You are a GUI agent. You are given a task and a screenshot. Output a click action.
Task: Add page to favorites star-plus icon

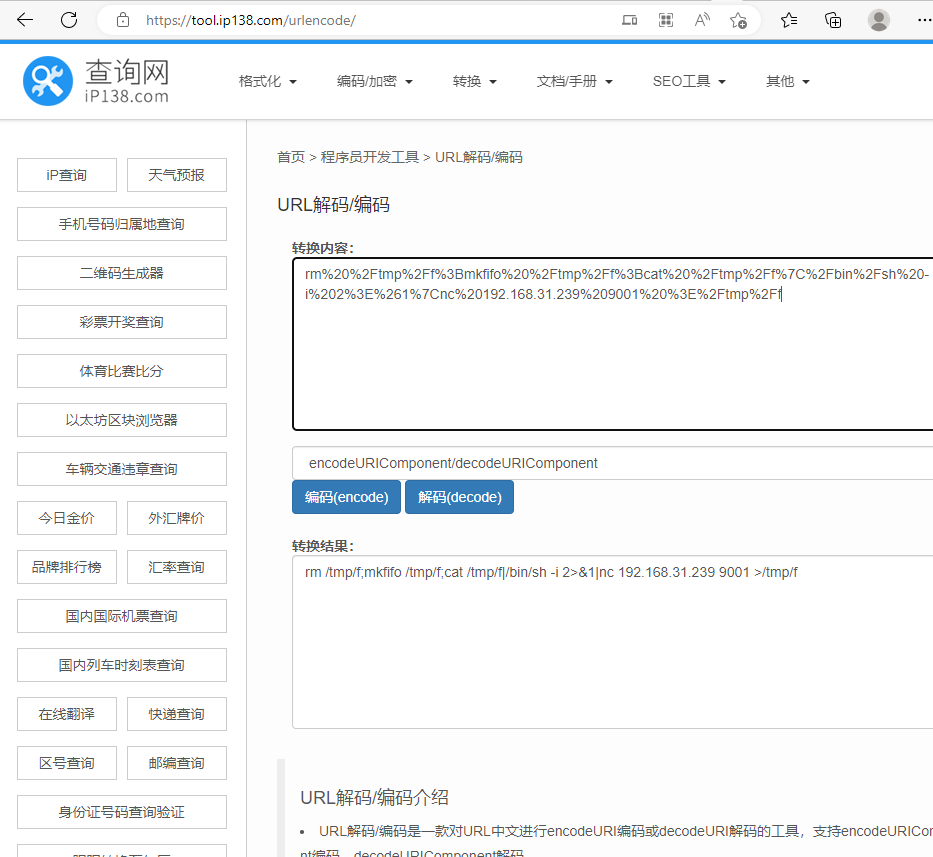click(x=738, y=20)
